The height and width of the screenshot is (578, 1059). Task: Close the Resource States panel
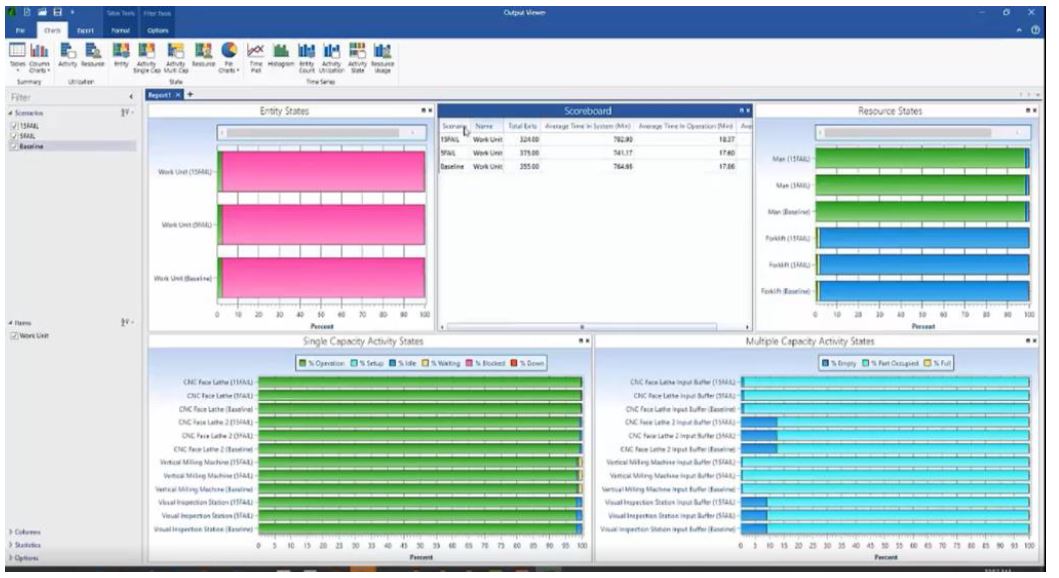1033,110
